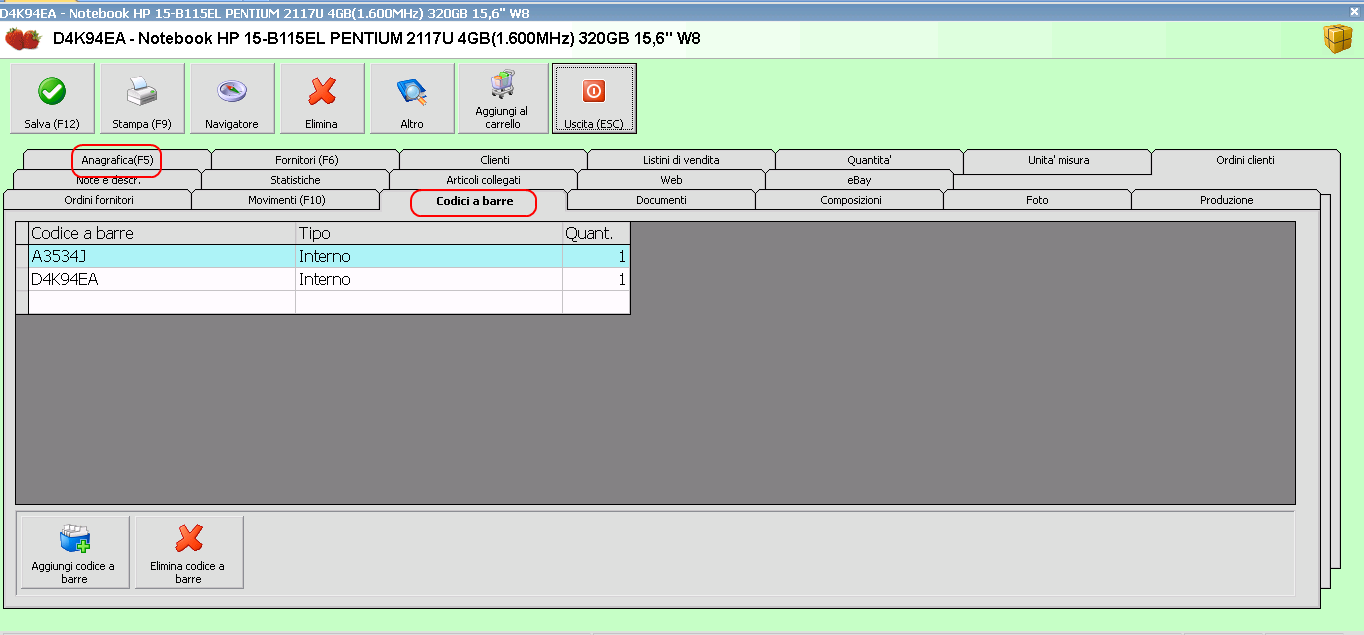This screenshot has height=635, width=1364.
Task: Click the Elimina red X toolbar button
Action: [x=322, y=98]
